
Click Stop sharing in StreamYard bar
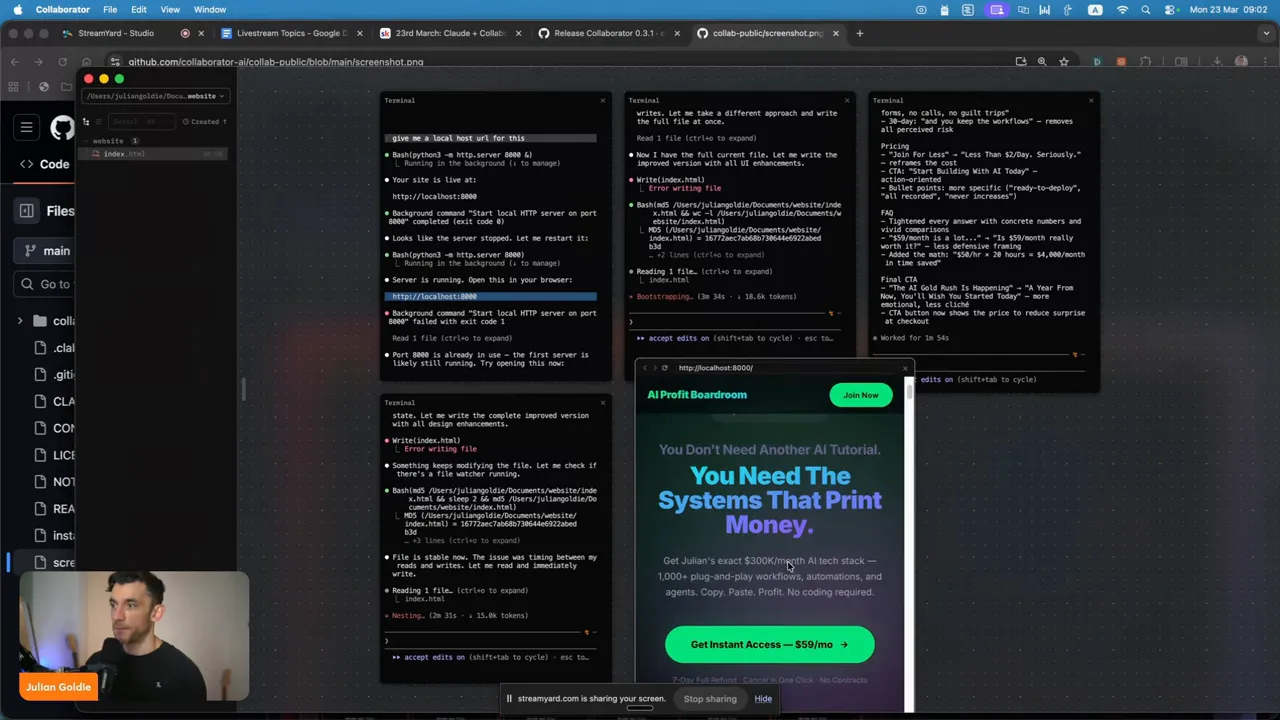click(x=710, y=699)
